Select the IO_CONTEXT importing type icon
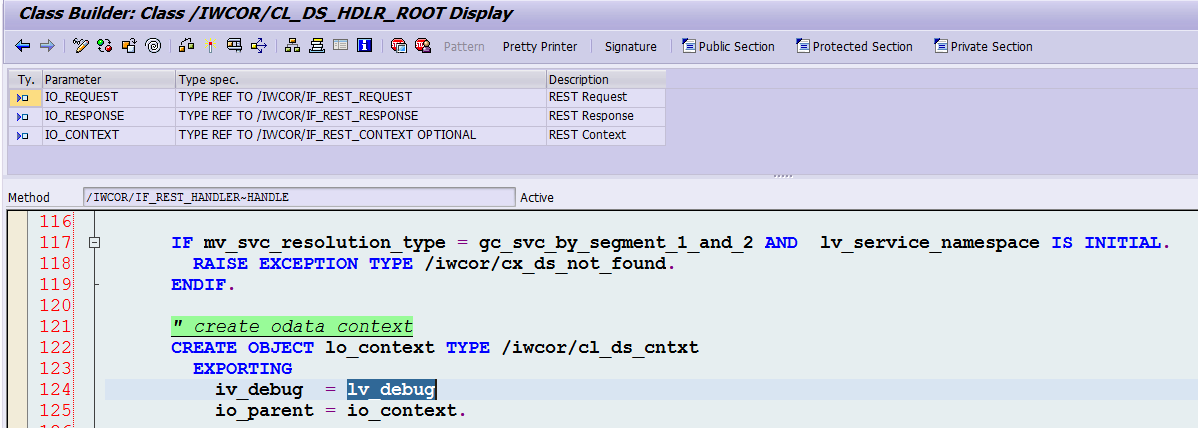The height and width of the screenshot is (428, 1198). pos(24,135)
